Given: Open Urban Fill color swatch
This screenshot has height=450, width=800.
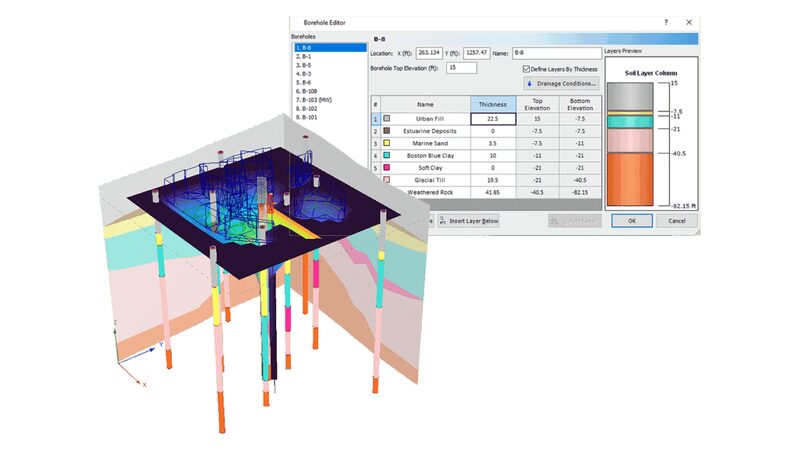Looking at the screenshot, I should coord(387,118).
